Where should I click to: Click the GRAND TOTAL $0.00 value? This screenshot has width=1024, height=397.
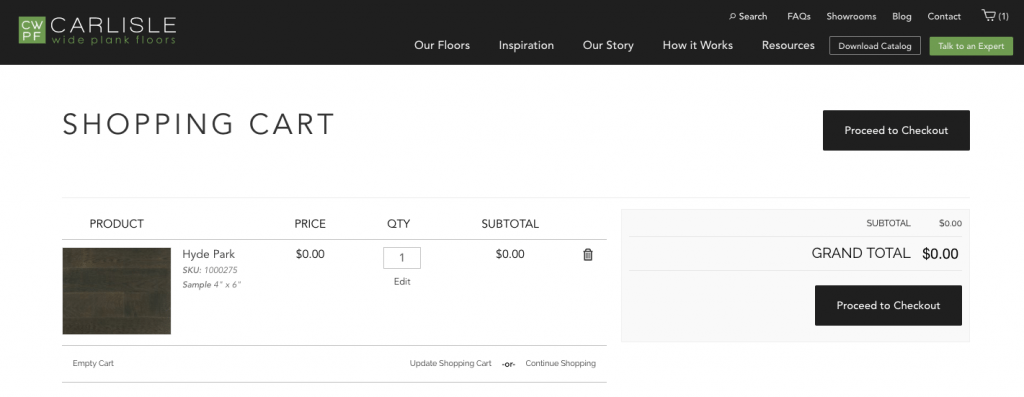[x=940, y=254]
